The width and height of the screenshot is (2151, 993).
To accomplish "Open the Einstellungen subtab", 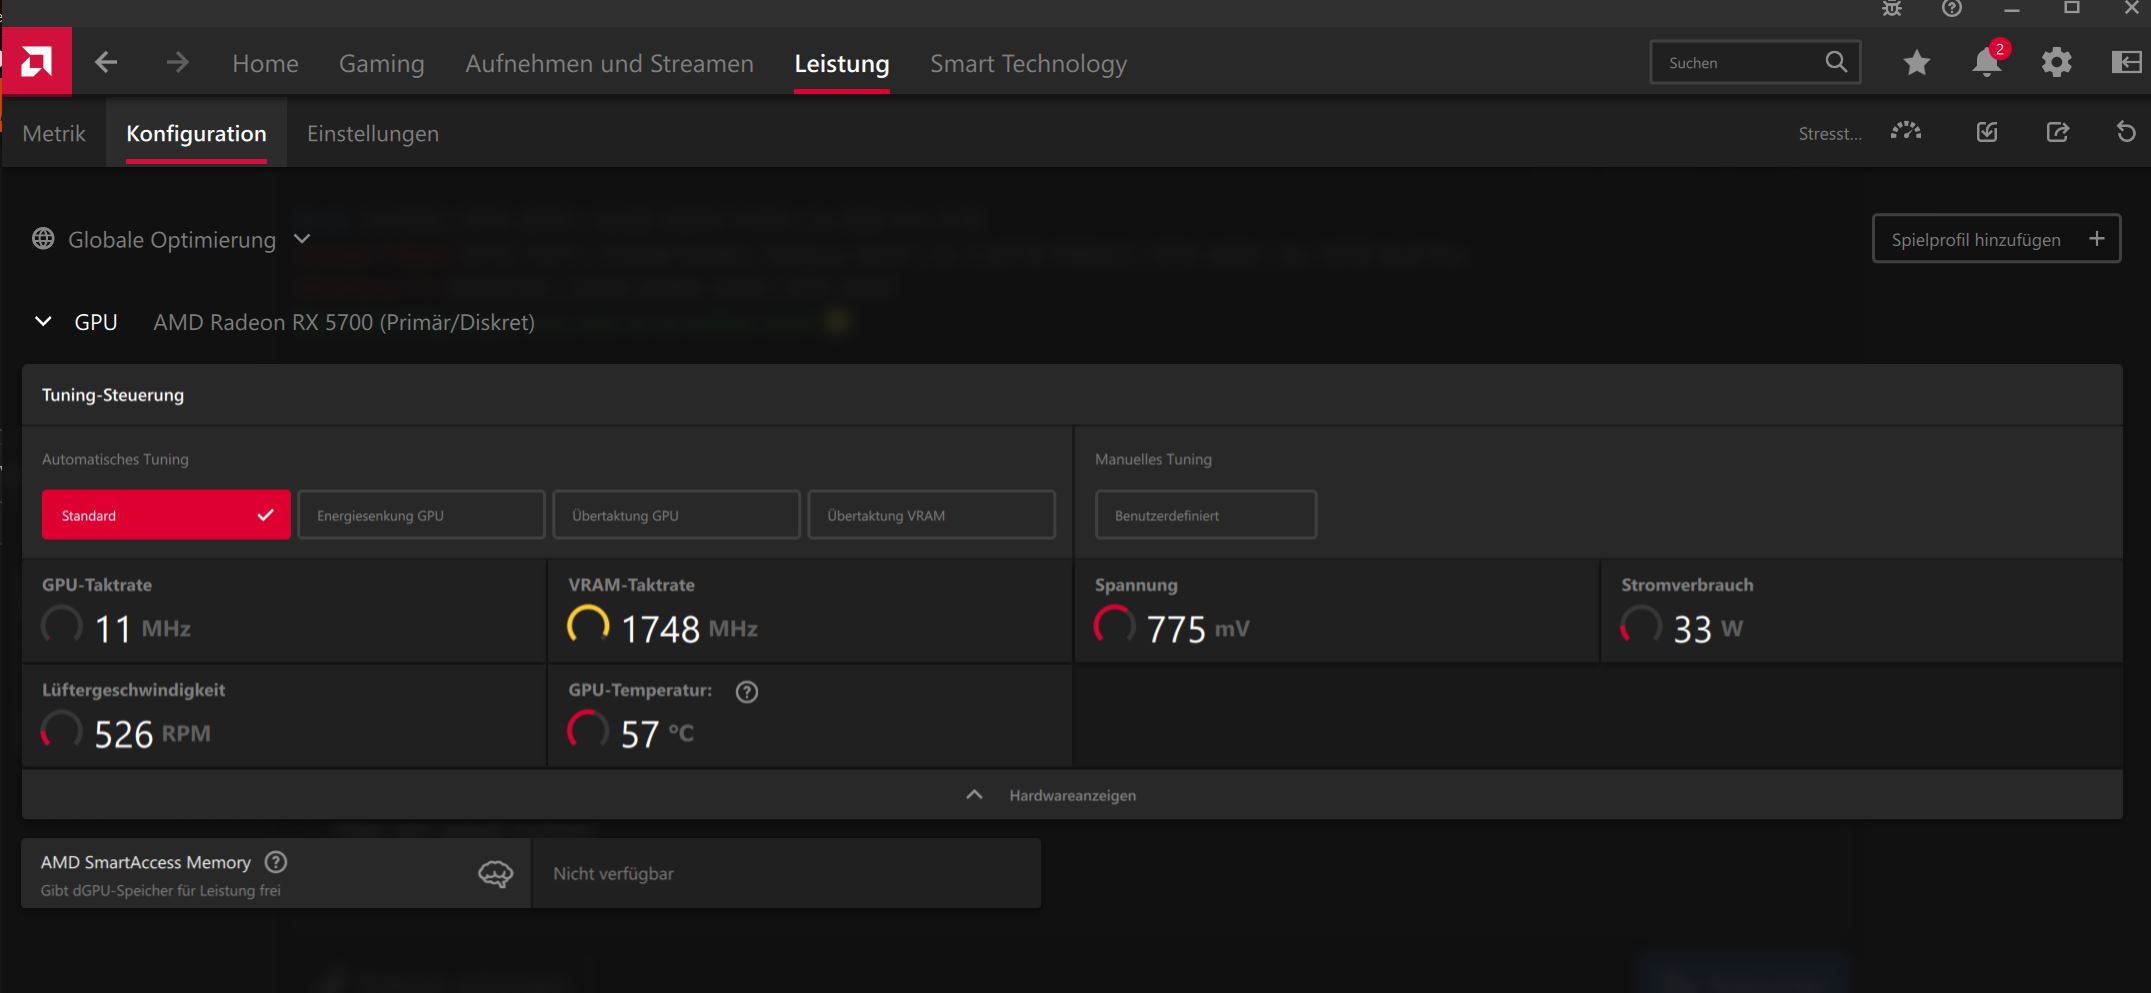I will click(373, 133).
